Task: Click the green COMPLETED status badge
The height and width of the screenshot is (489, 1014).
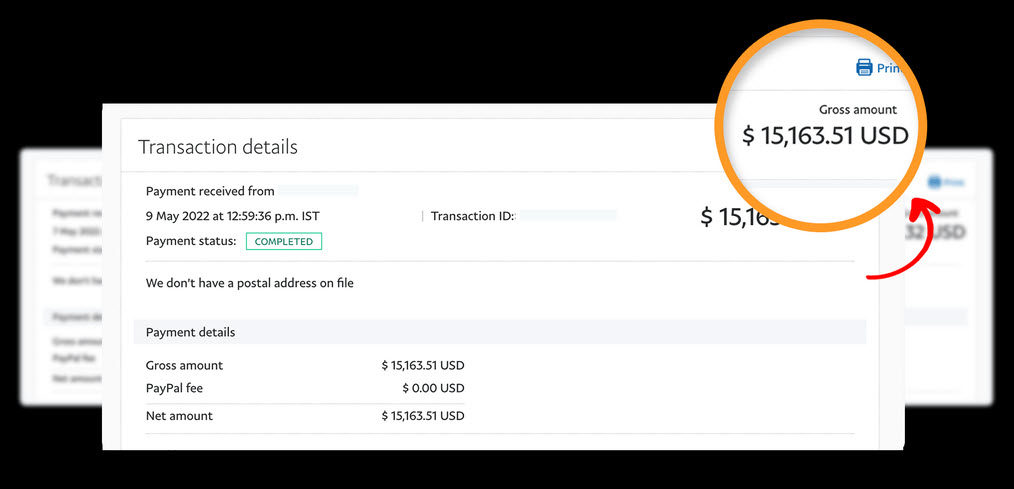Action: 284,241
